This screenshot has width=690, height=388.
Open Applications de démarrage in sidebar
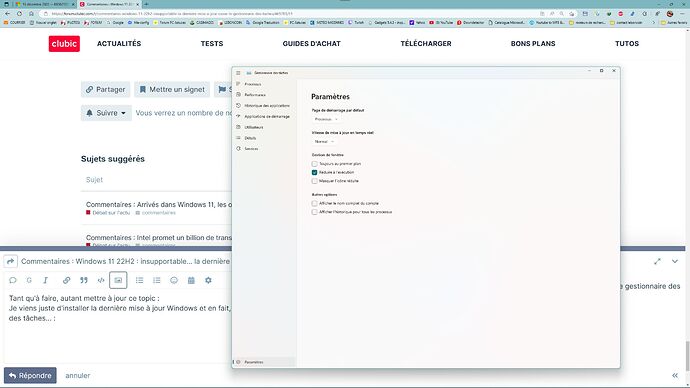click(x=264, y=117)
